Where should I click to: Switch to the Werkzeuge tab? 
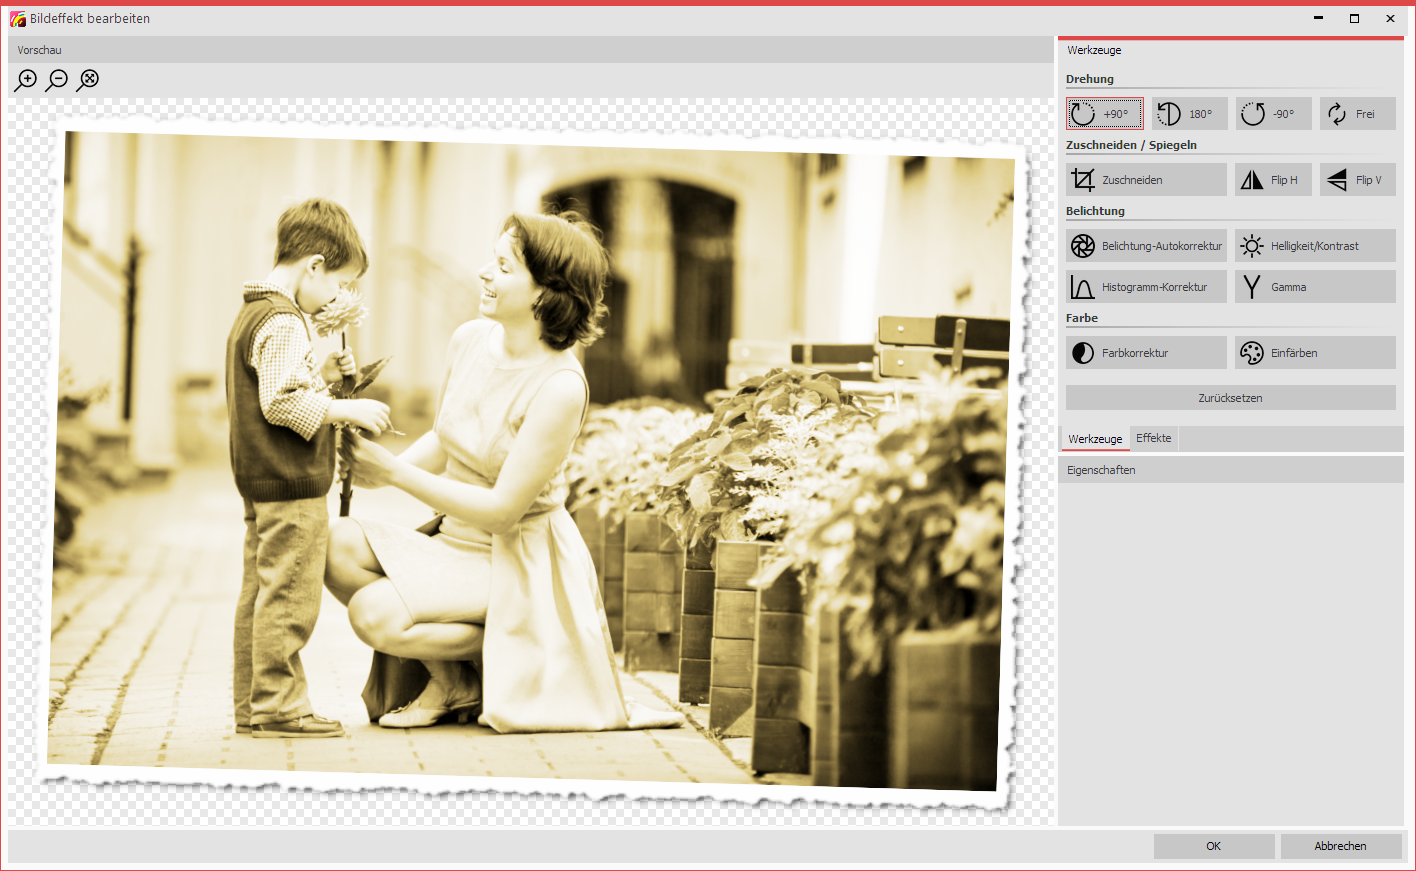tap(1095, 439)
